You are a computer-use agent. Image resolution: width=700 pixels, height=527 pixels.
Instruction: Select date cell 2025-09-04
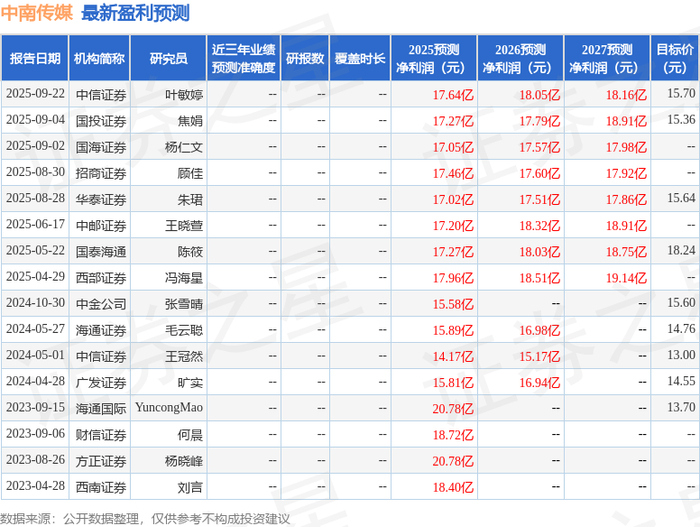(x=35, y=120)
